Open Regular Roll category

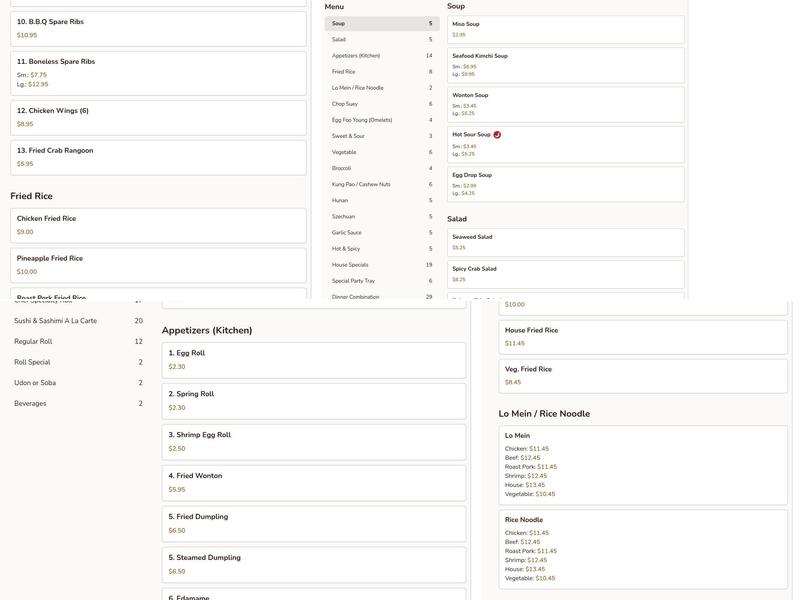pos(78,342)
